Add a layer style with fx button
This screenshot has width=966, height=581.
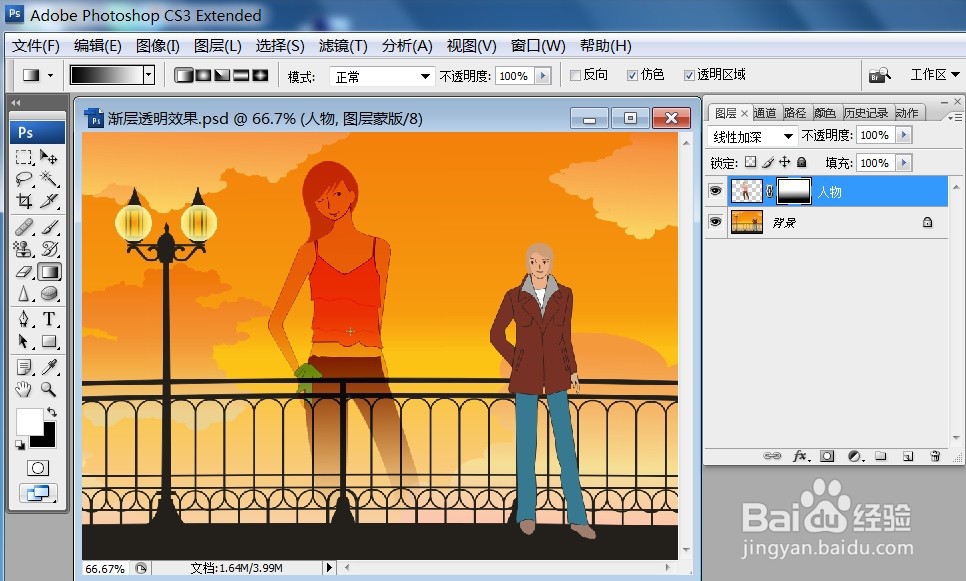(800, 456)
